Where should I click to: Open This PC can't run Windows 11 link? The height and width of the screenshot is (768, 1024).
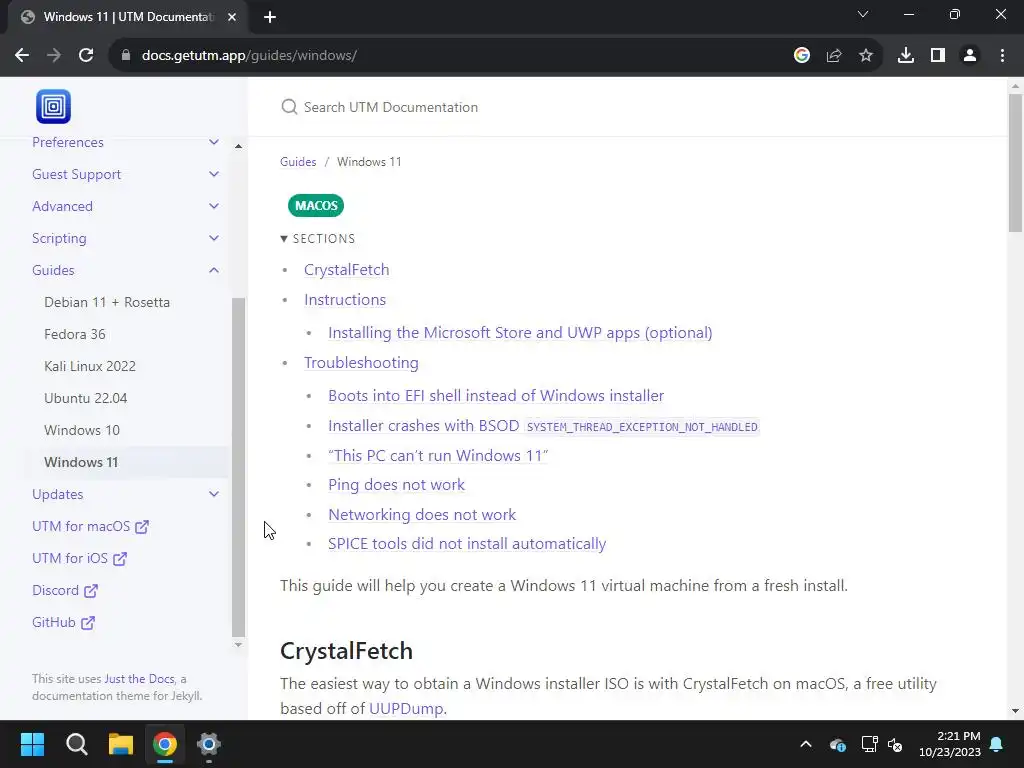tap(438, 456)
